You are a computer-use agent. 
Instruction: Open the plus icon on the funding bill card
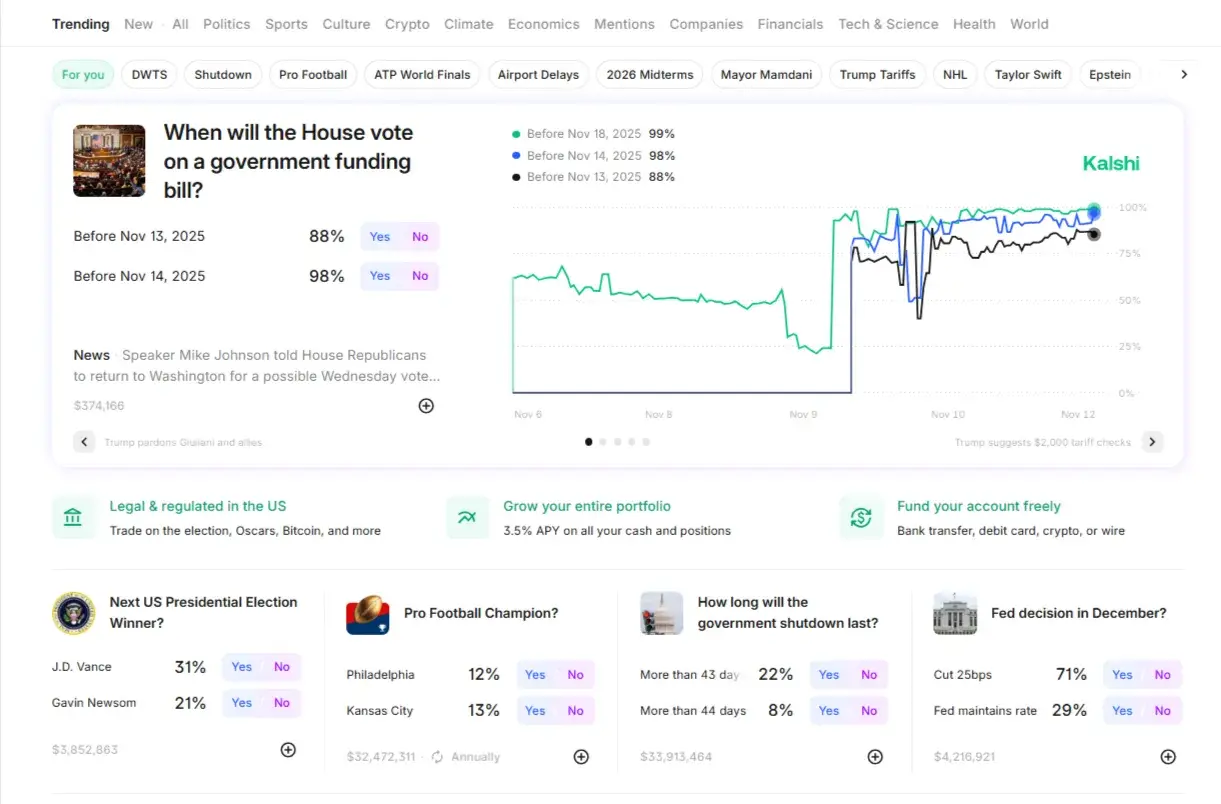coord(426,405)
